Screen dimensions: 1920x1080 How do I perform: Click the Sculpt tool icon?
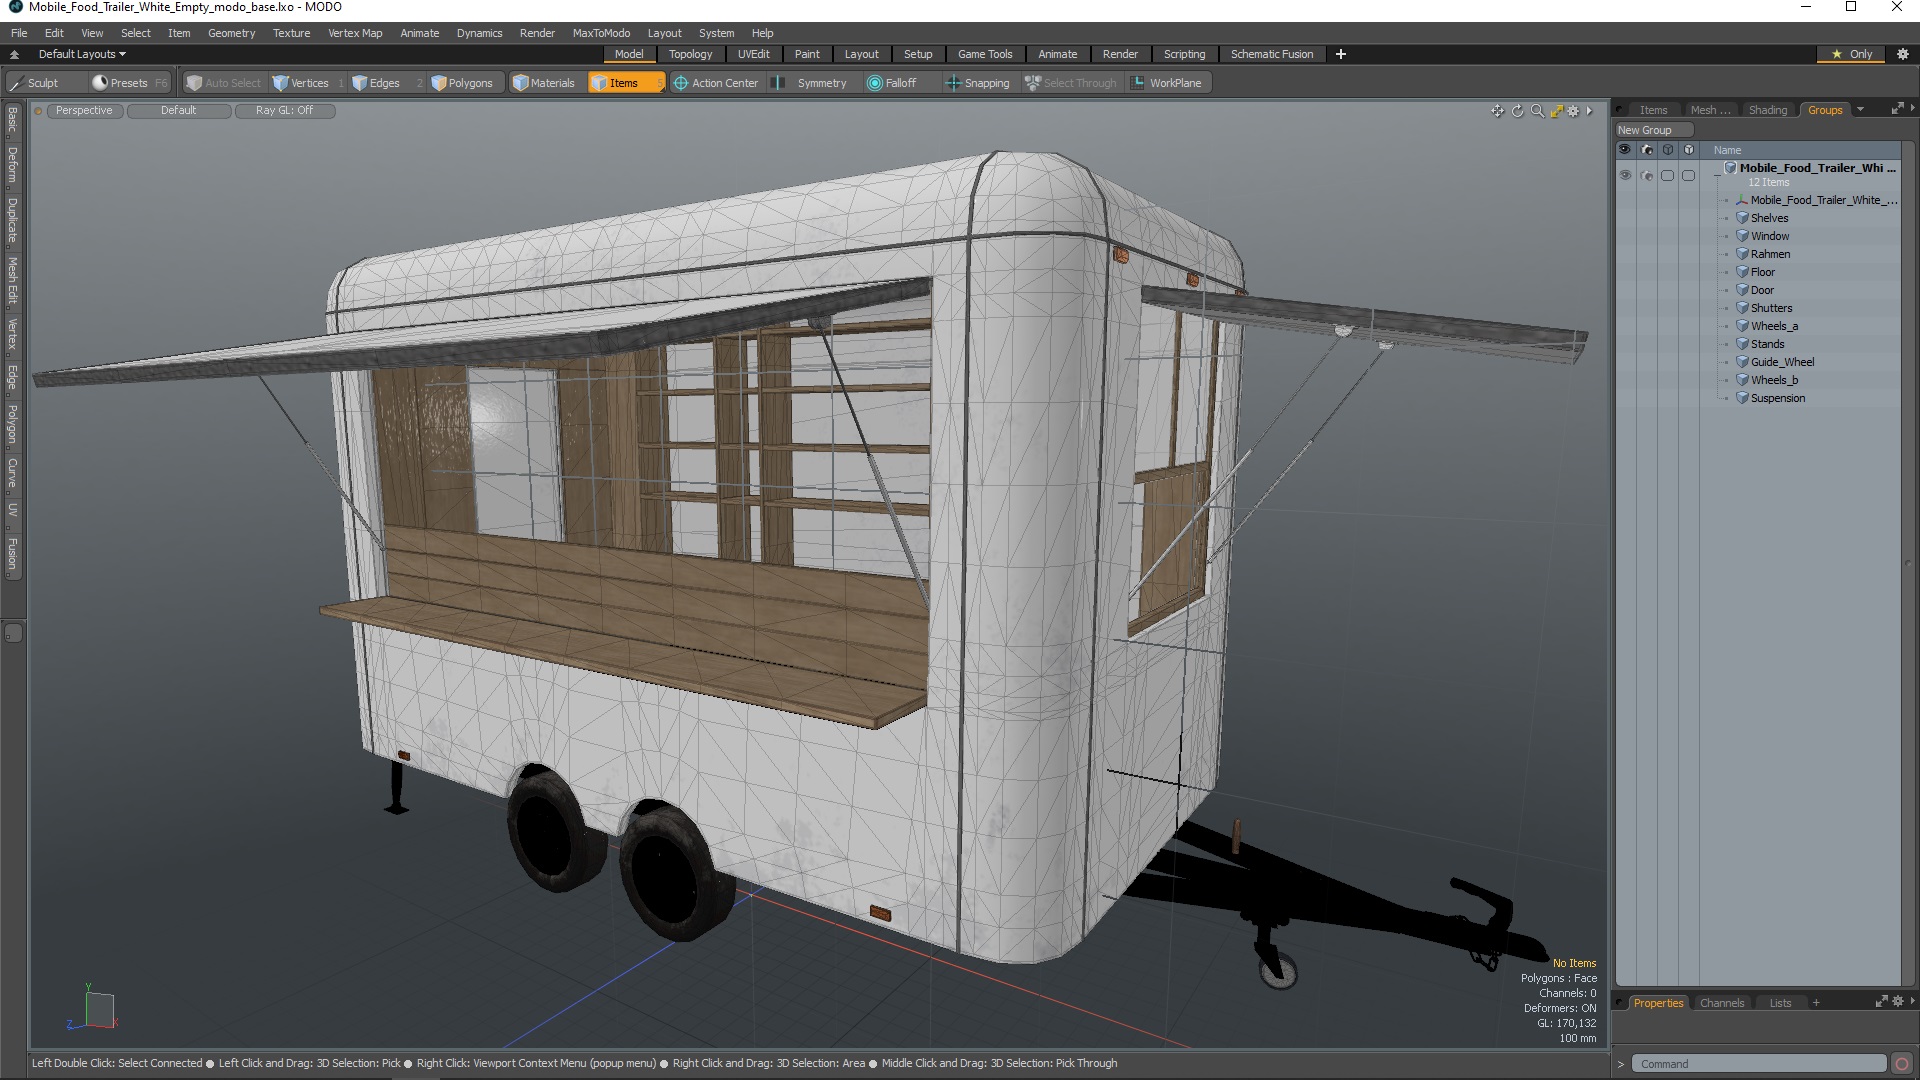17,83
